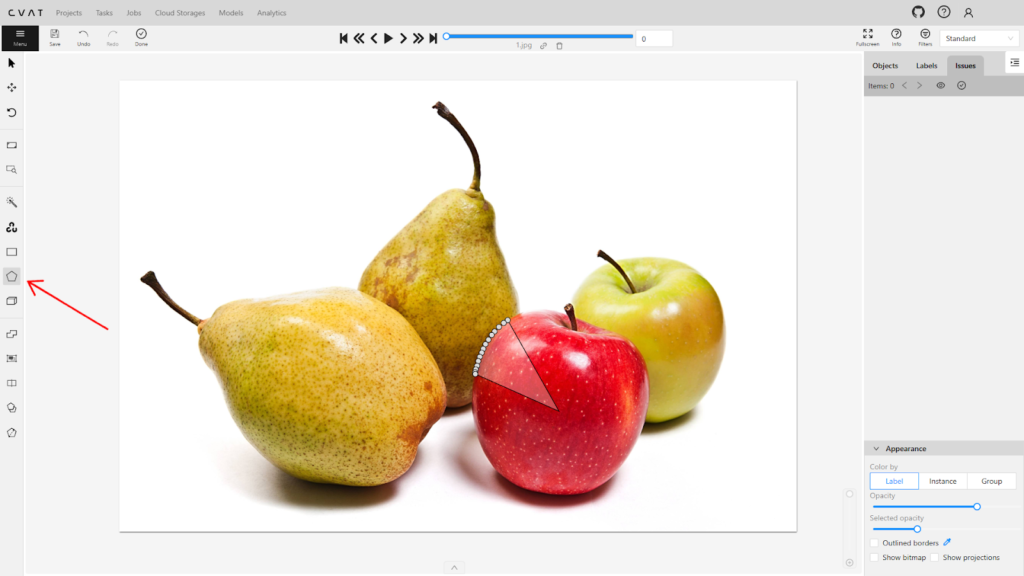Choose the fit image tool
Viewport: 1024px width, 576px height.
coord(12,145)
